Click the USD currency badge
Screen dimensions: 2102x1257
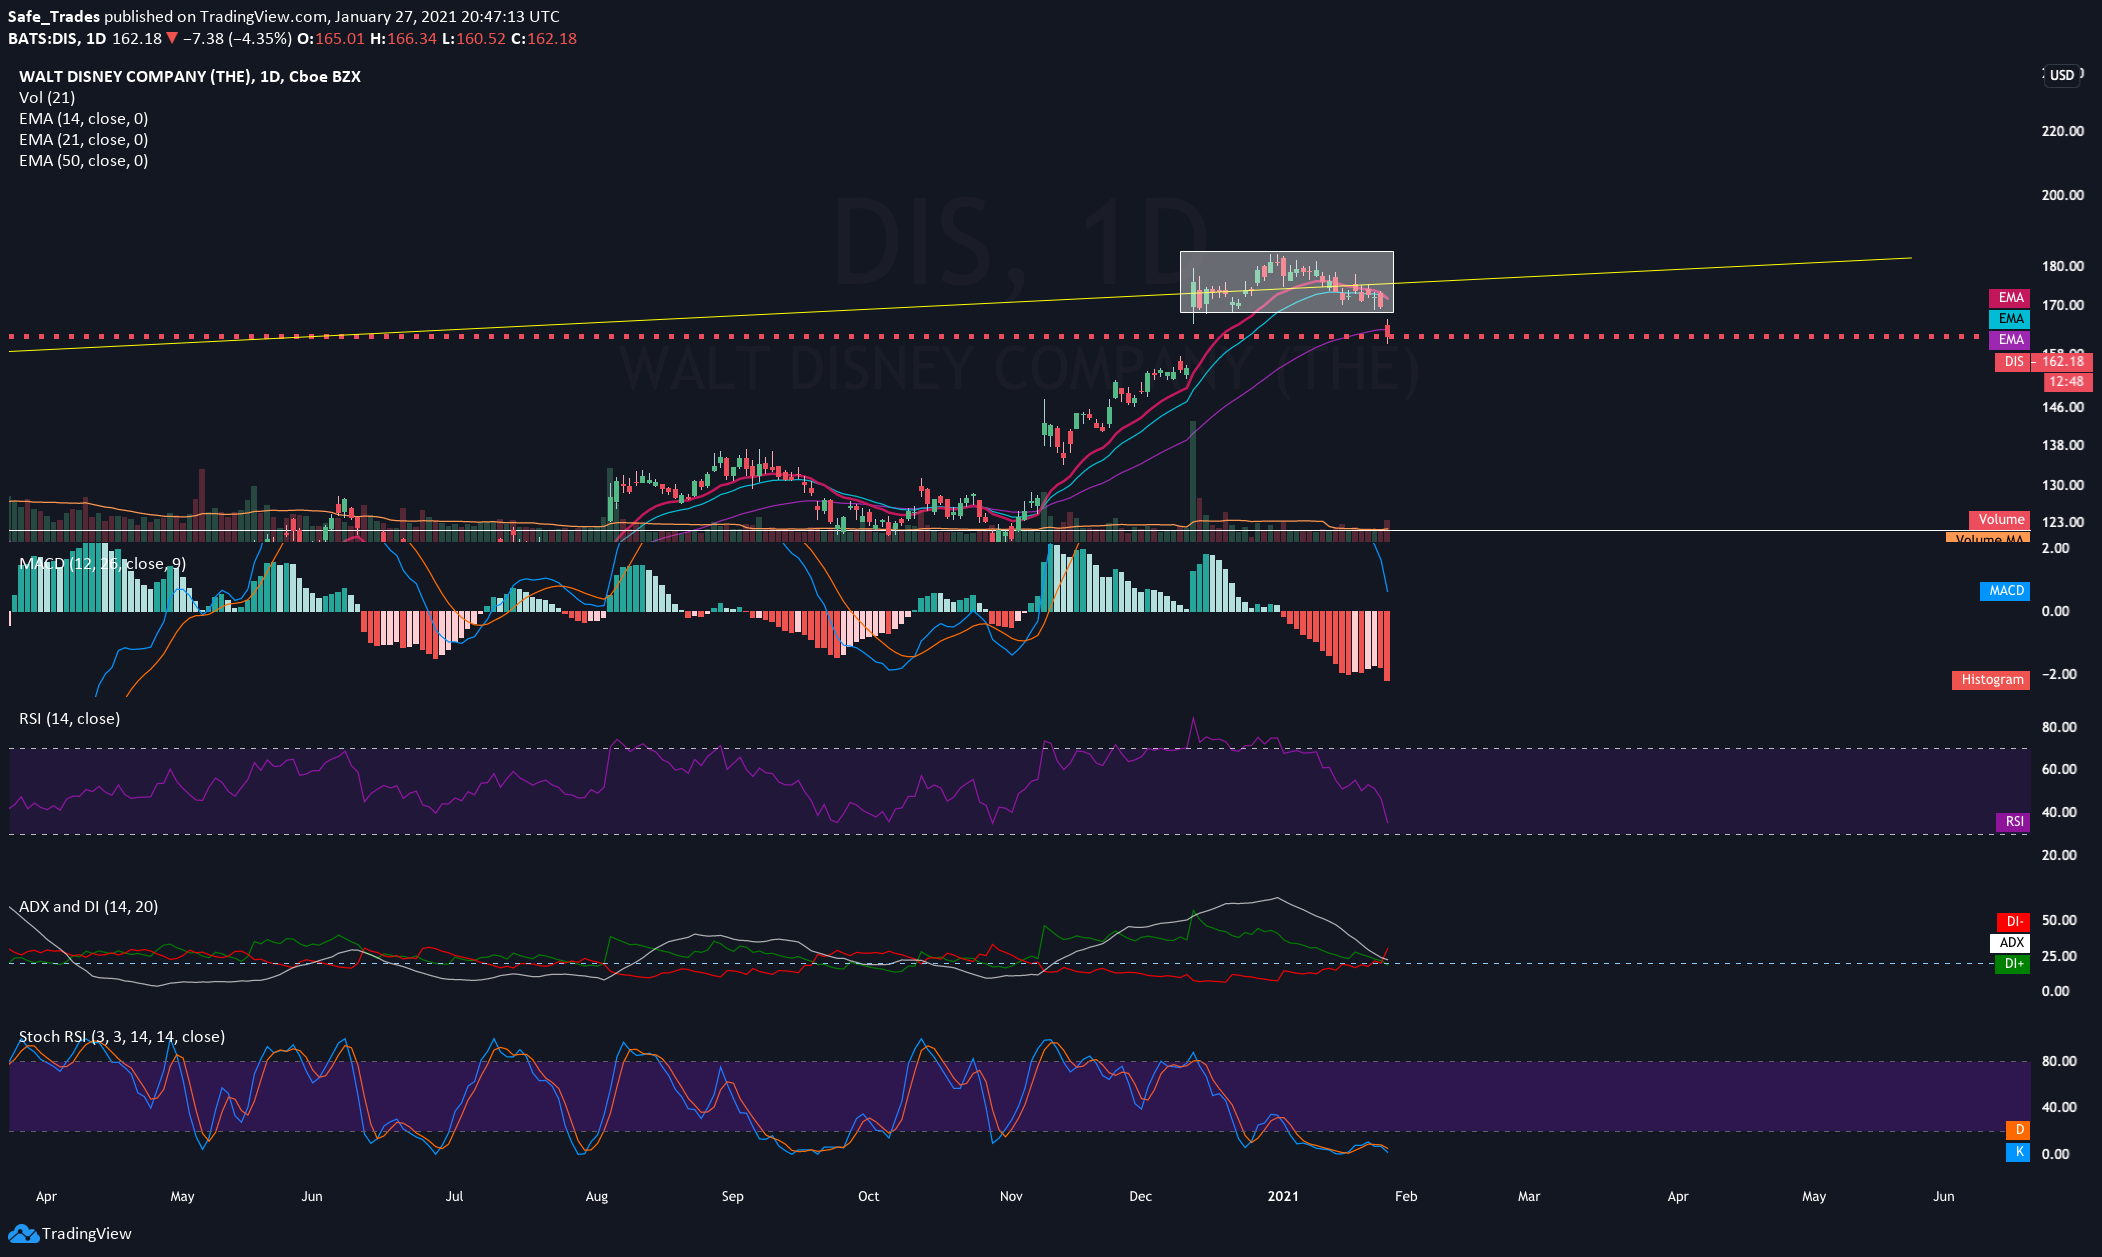2062,75
